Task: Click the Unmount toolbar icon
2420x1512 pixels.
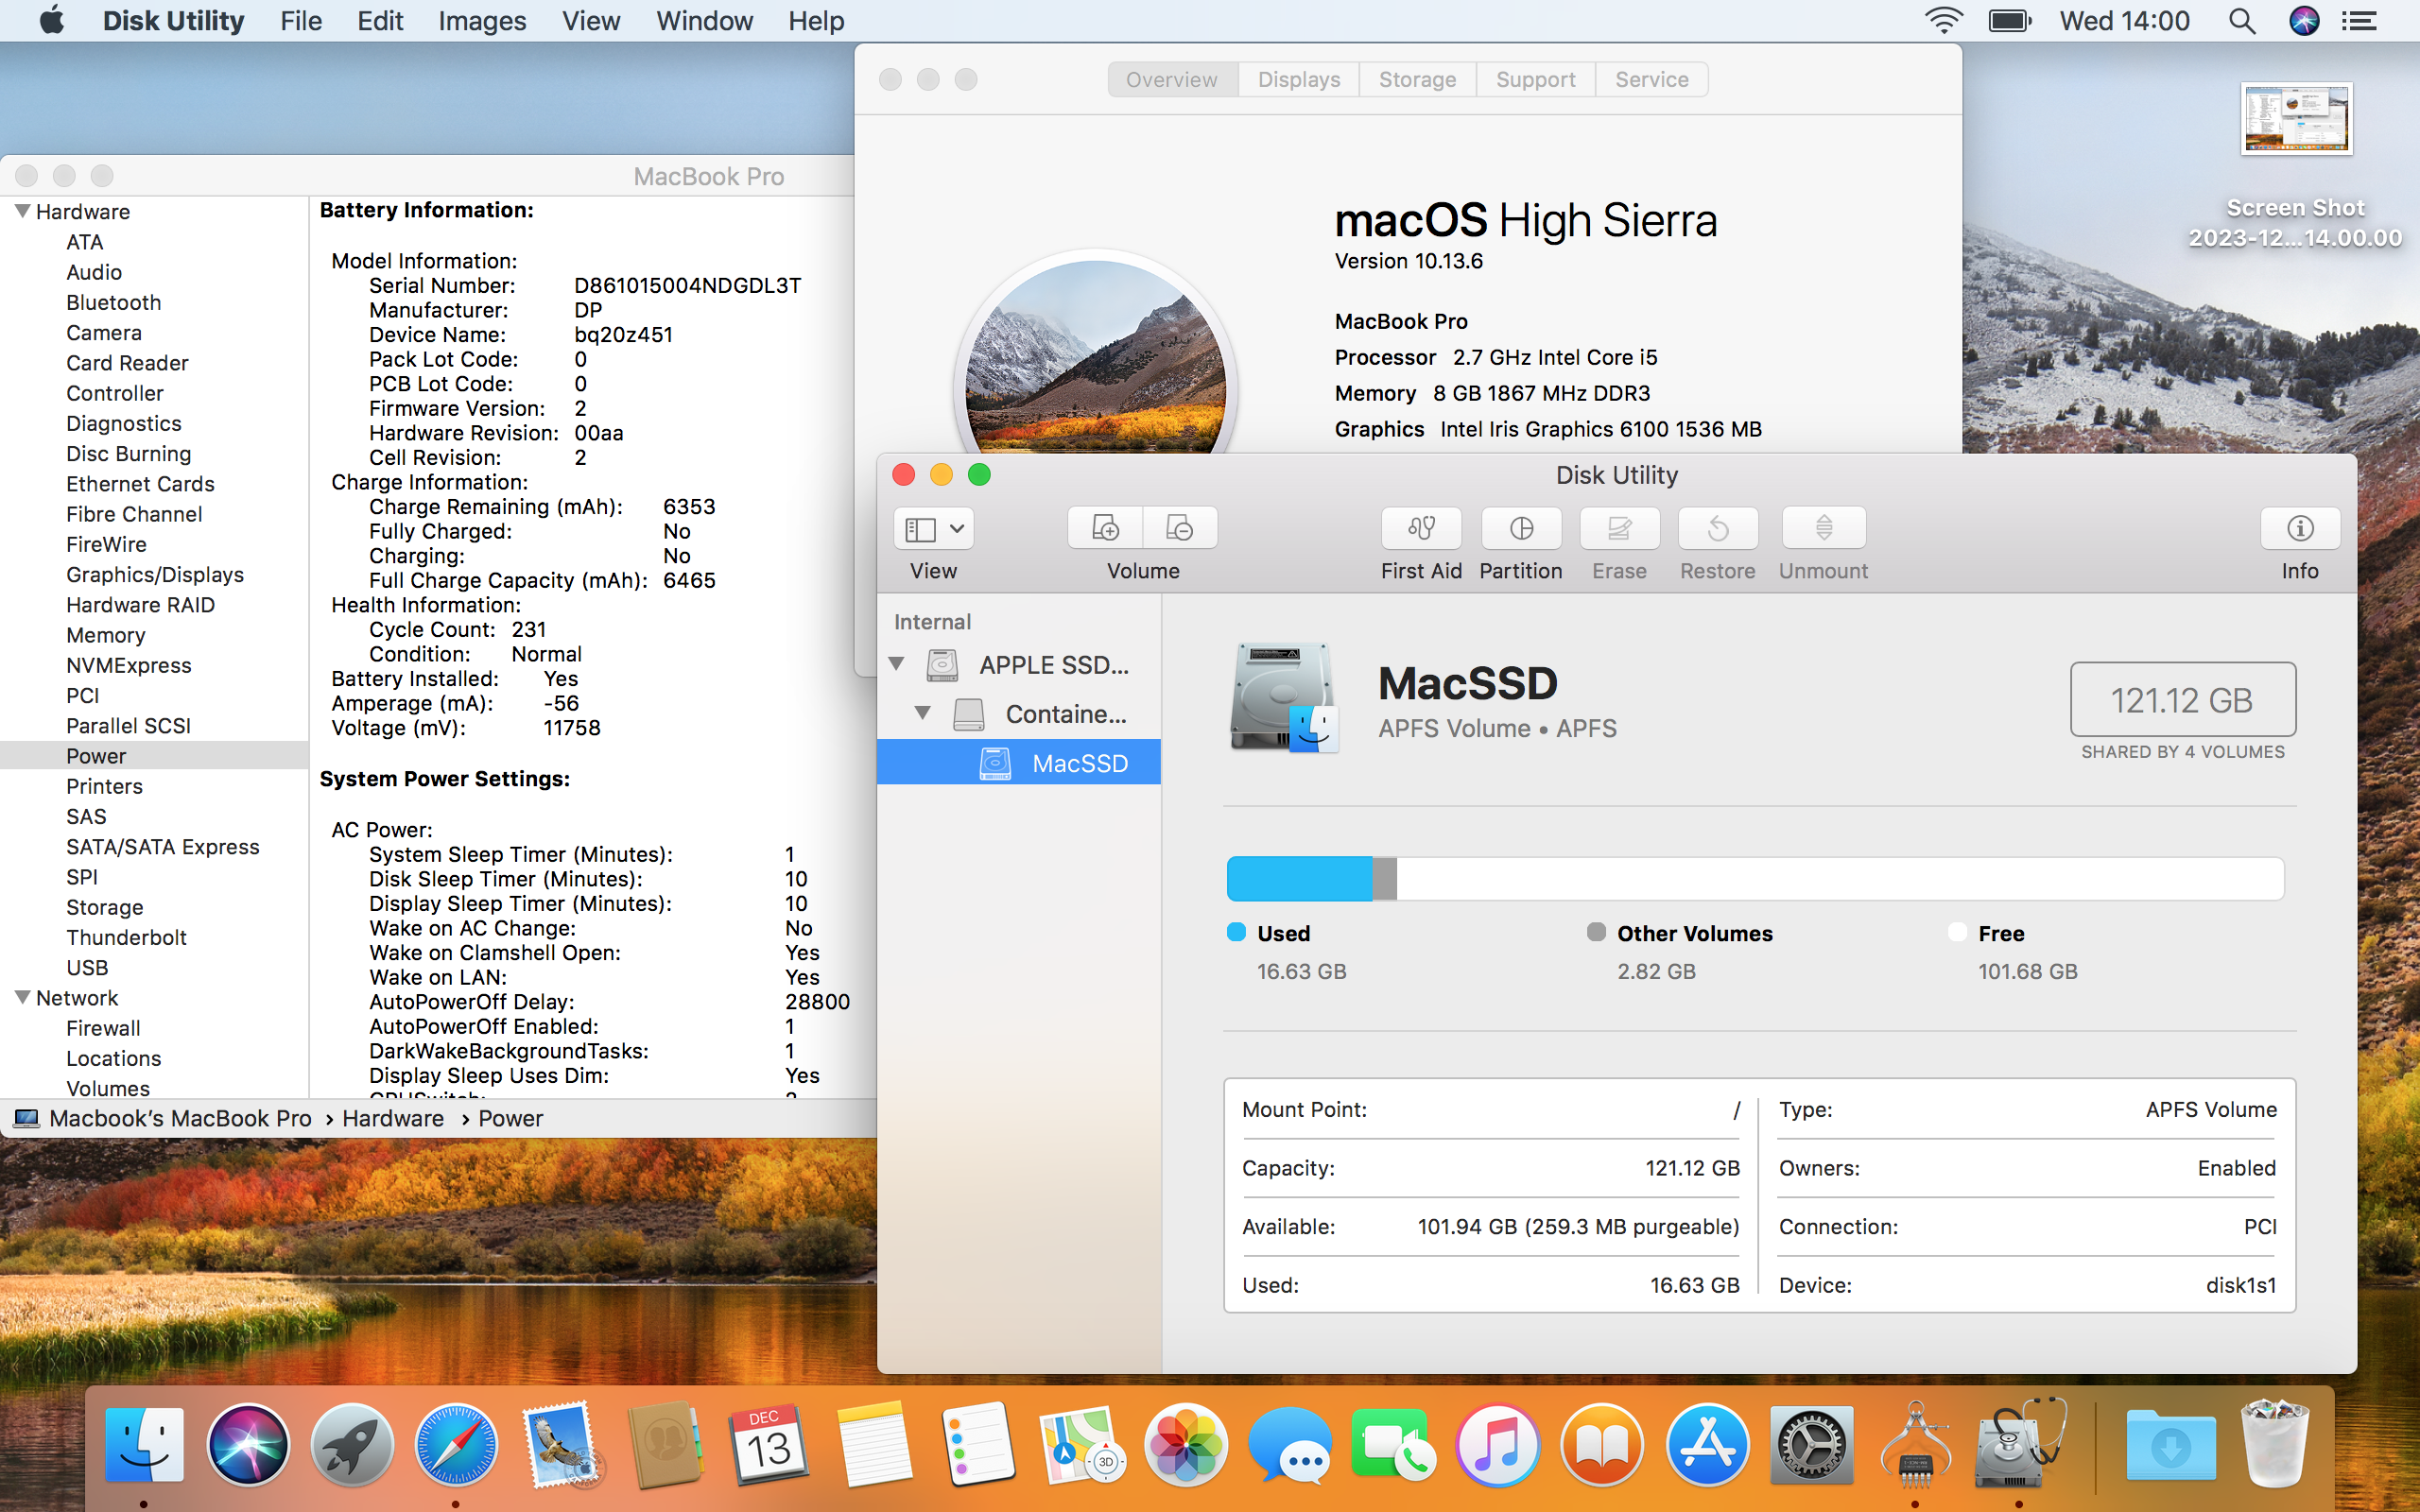Action: click(1824, 528)
